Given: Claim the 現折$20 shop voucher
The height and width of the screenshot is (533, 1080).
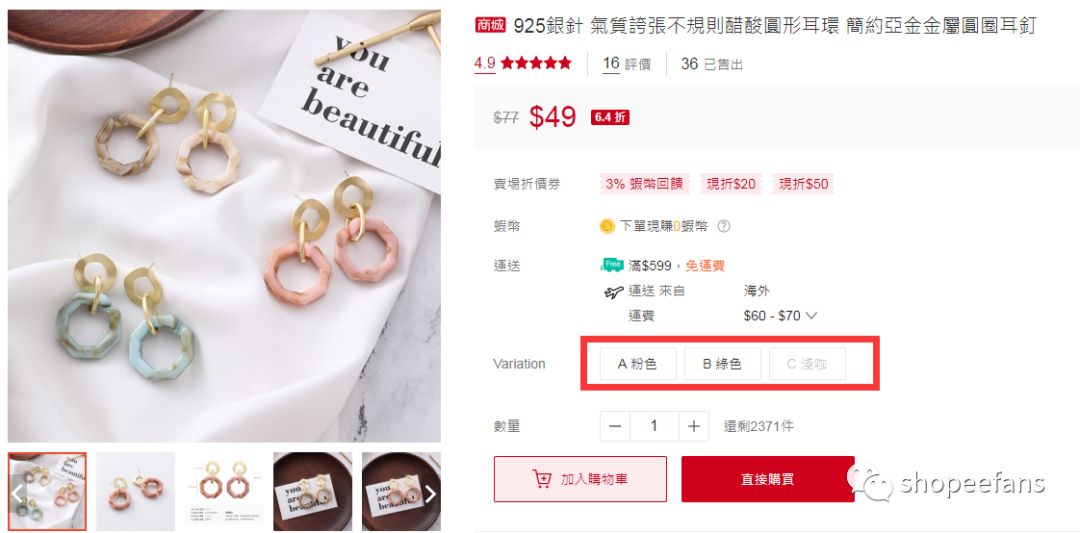Looking at the screenshot, I should coord(731,184).
